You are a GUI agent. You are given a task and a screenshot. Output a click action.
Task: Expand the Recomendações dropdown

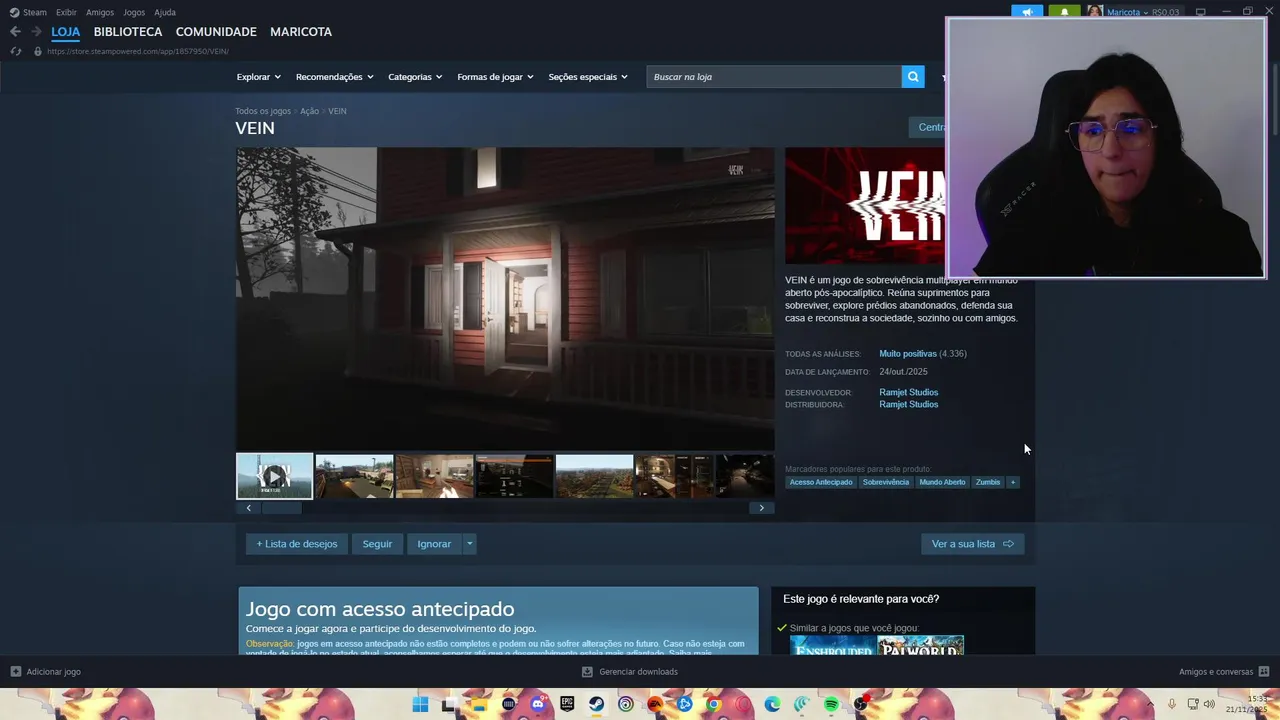(334, 77)
